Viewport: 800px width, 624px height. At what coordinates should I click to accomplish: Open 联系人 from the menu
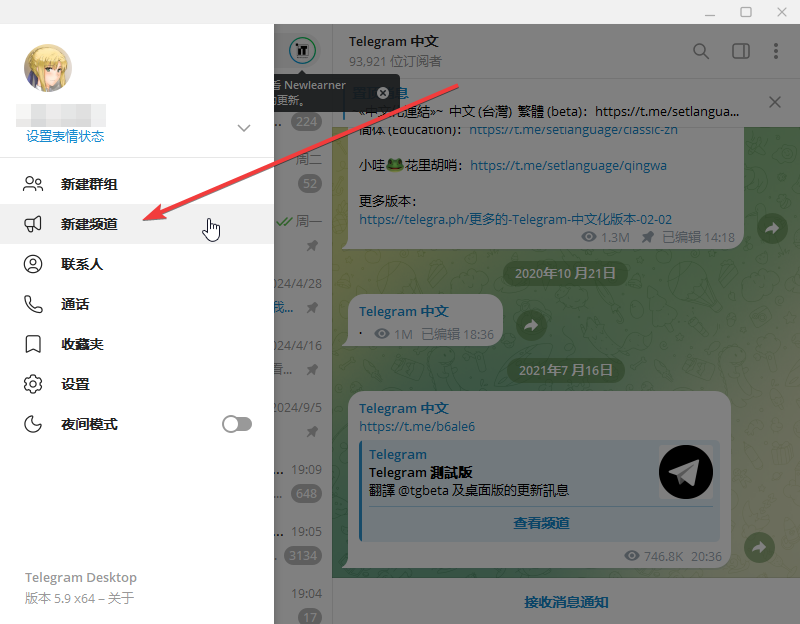click(137, 264)
